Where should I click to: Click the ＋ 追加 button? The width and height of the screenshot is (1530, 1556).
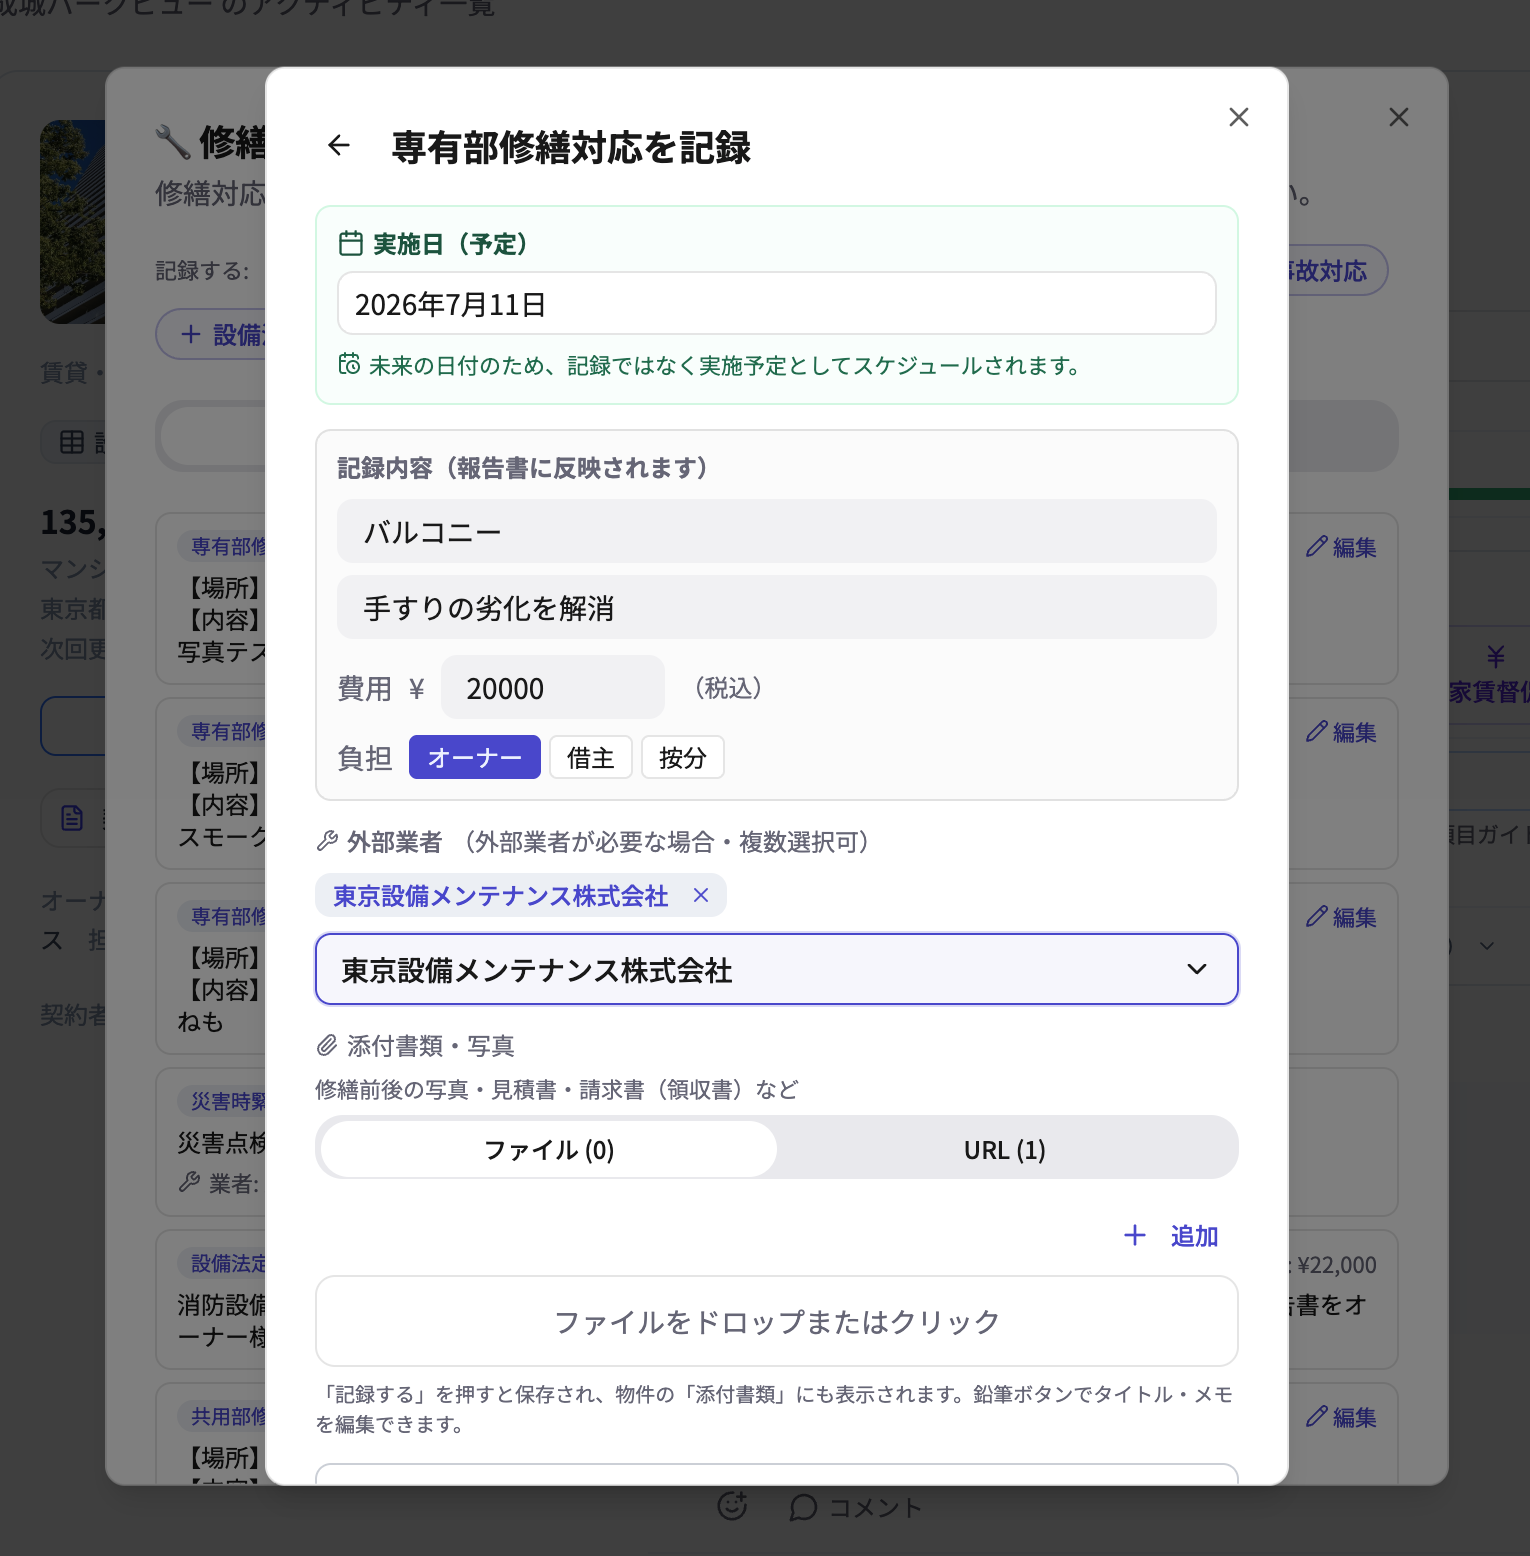coord(1170,1236)
